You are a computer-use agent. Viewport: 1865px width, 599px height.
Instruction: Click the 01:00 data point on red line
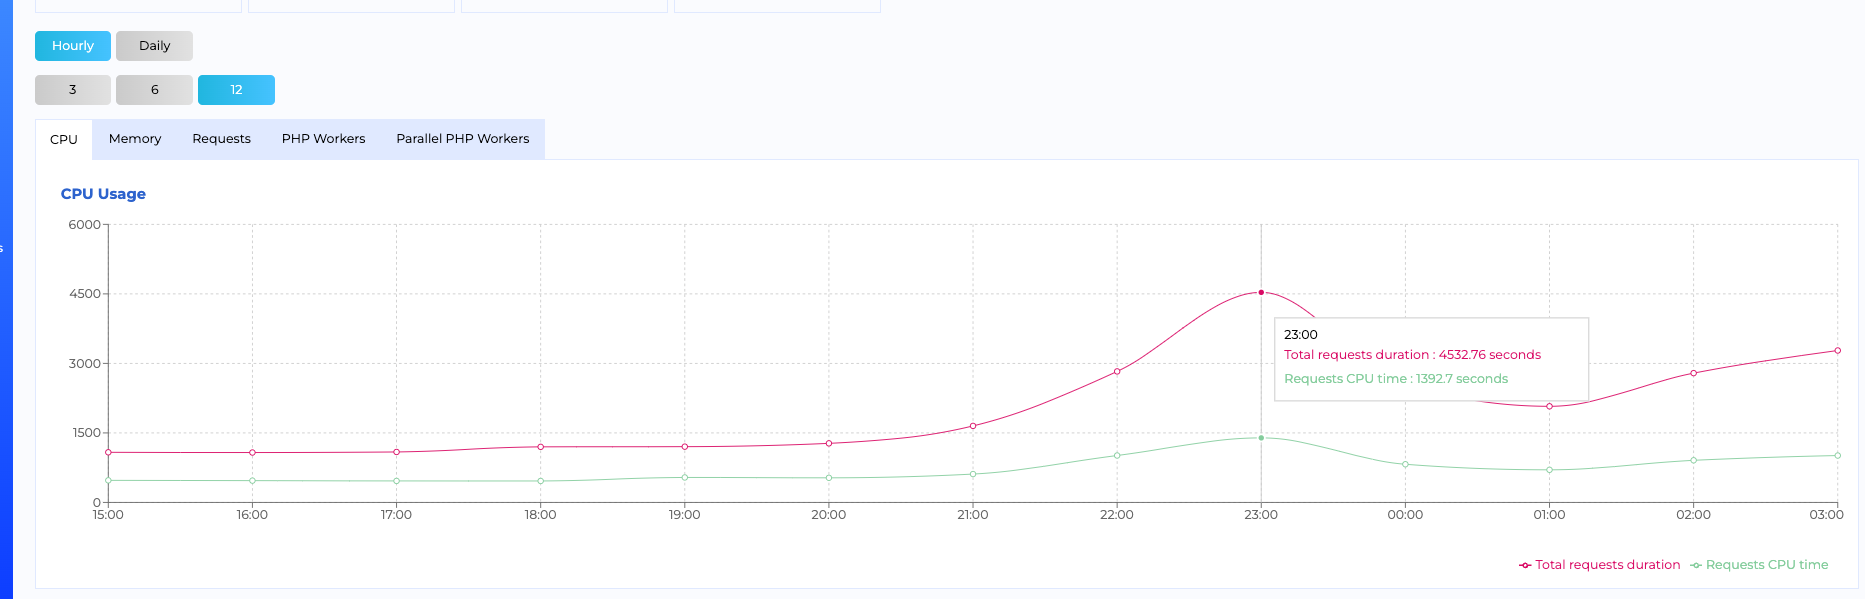pos(1549,406)
